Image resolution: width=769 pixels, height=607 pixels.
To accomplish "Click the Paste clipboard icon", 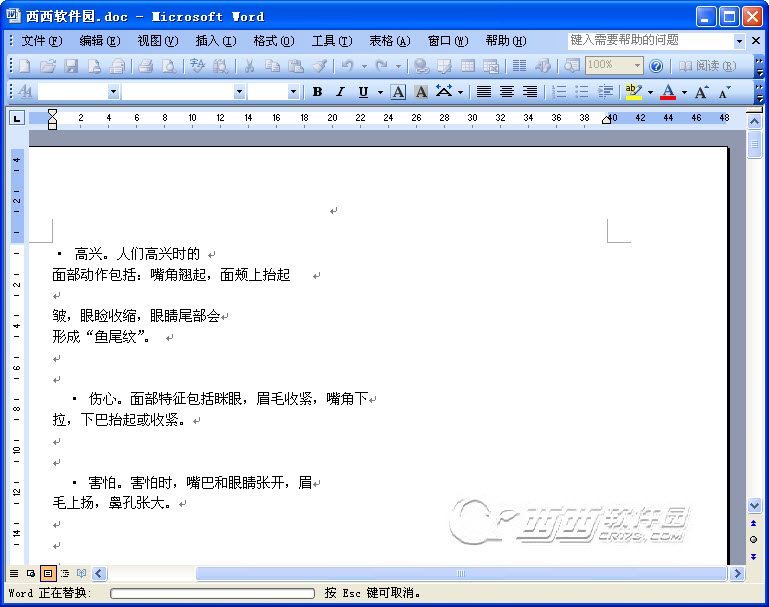I will (x=295, y=65).
